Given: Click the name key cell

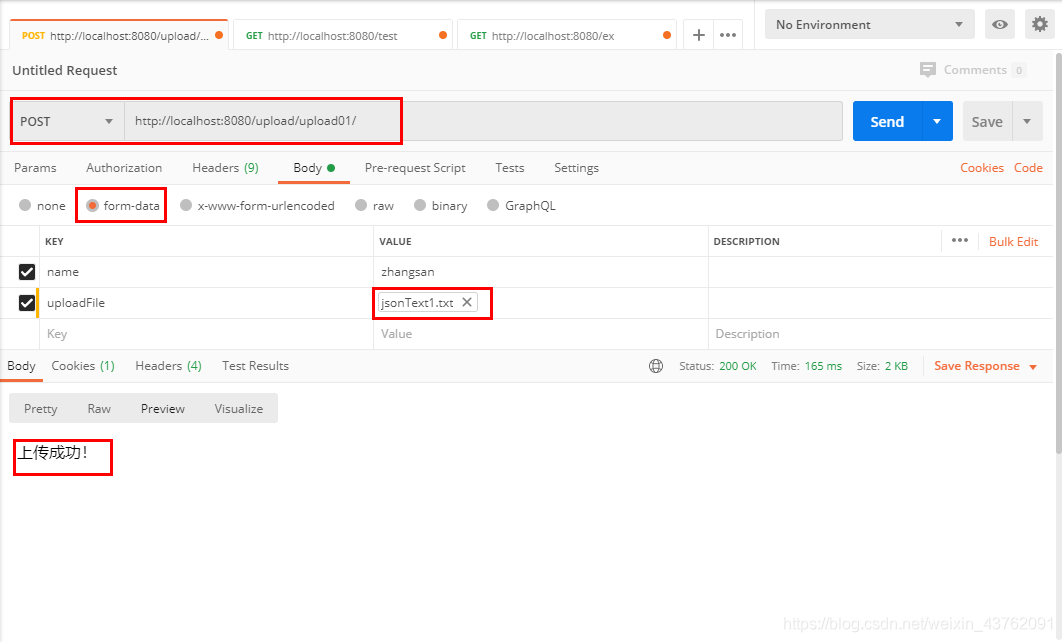Looking at the screenshot, I should pyautogui.click(x=206, y=272).
